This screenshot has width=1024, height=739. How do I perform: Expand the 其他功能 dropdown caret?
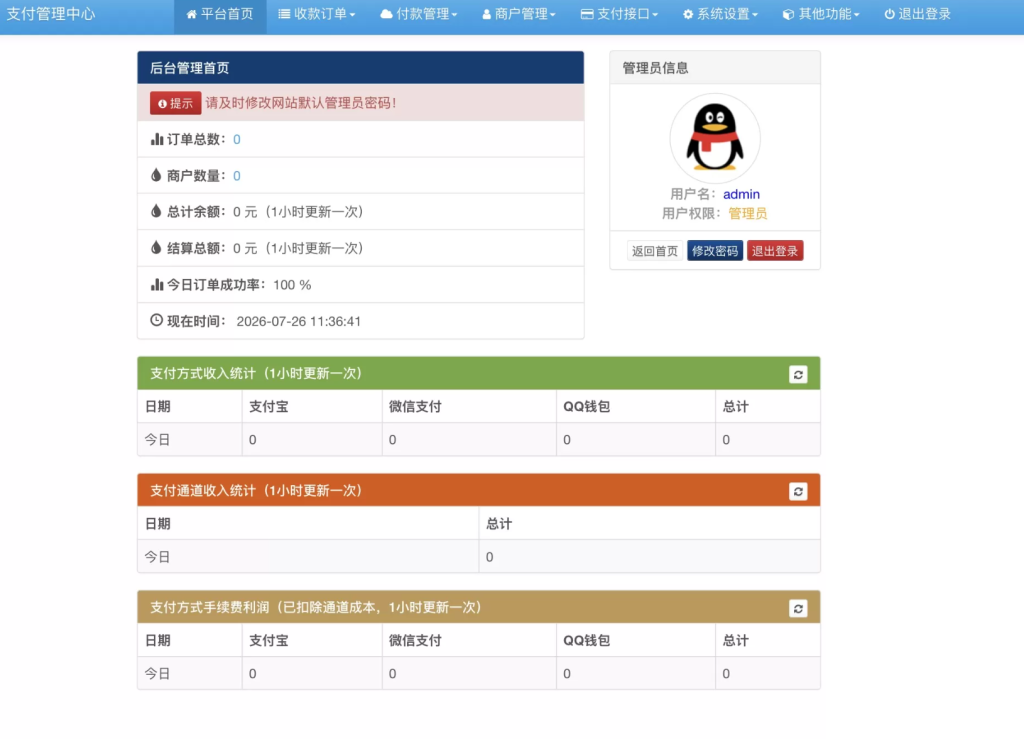click(857, 14)
